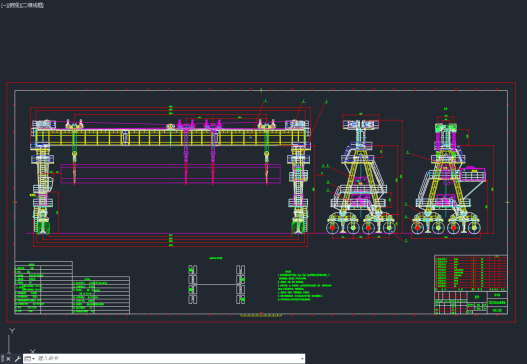Close the command line window
The width and height of the screenshot is (527, 364).
(8, 359)
